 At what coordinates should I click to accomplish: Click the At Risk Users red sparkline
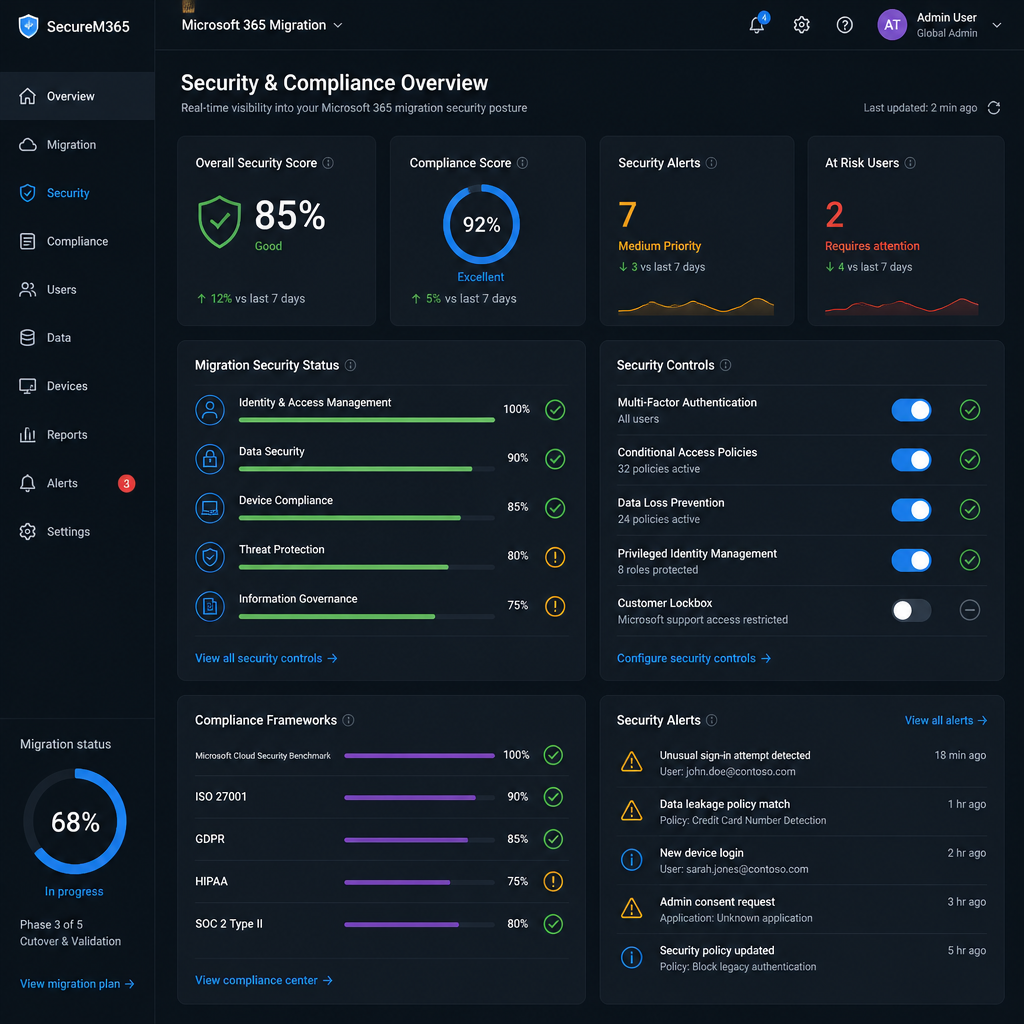pyautogui.click(x=902, y=306)
